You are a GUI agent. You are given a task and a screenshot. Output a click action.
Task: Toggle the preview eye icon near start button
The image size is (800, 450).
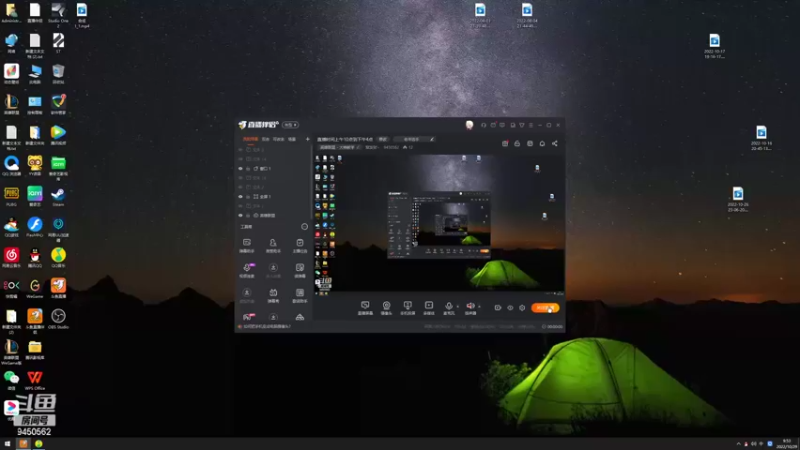tap(510, 308)
